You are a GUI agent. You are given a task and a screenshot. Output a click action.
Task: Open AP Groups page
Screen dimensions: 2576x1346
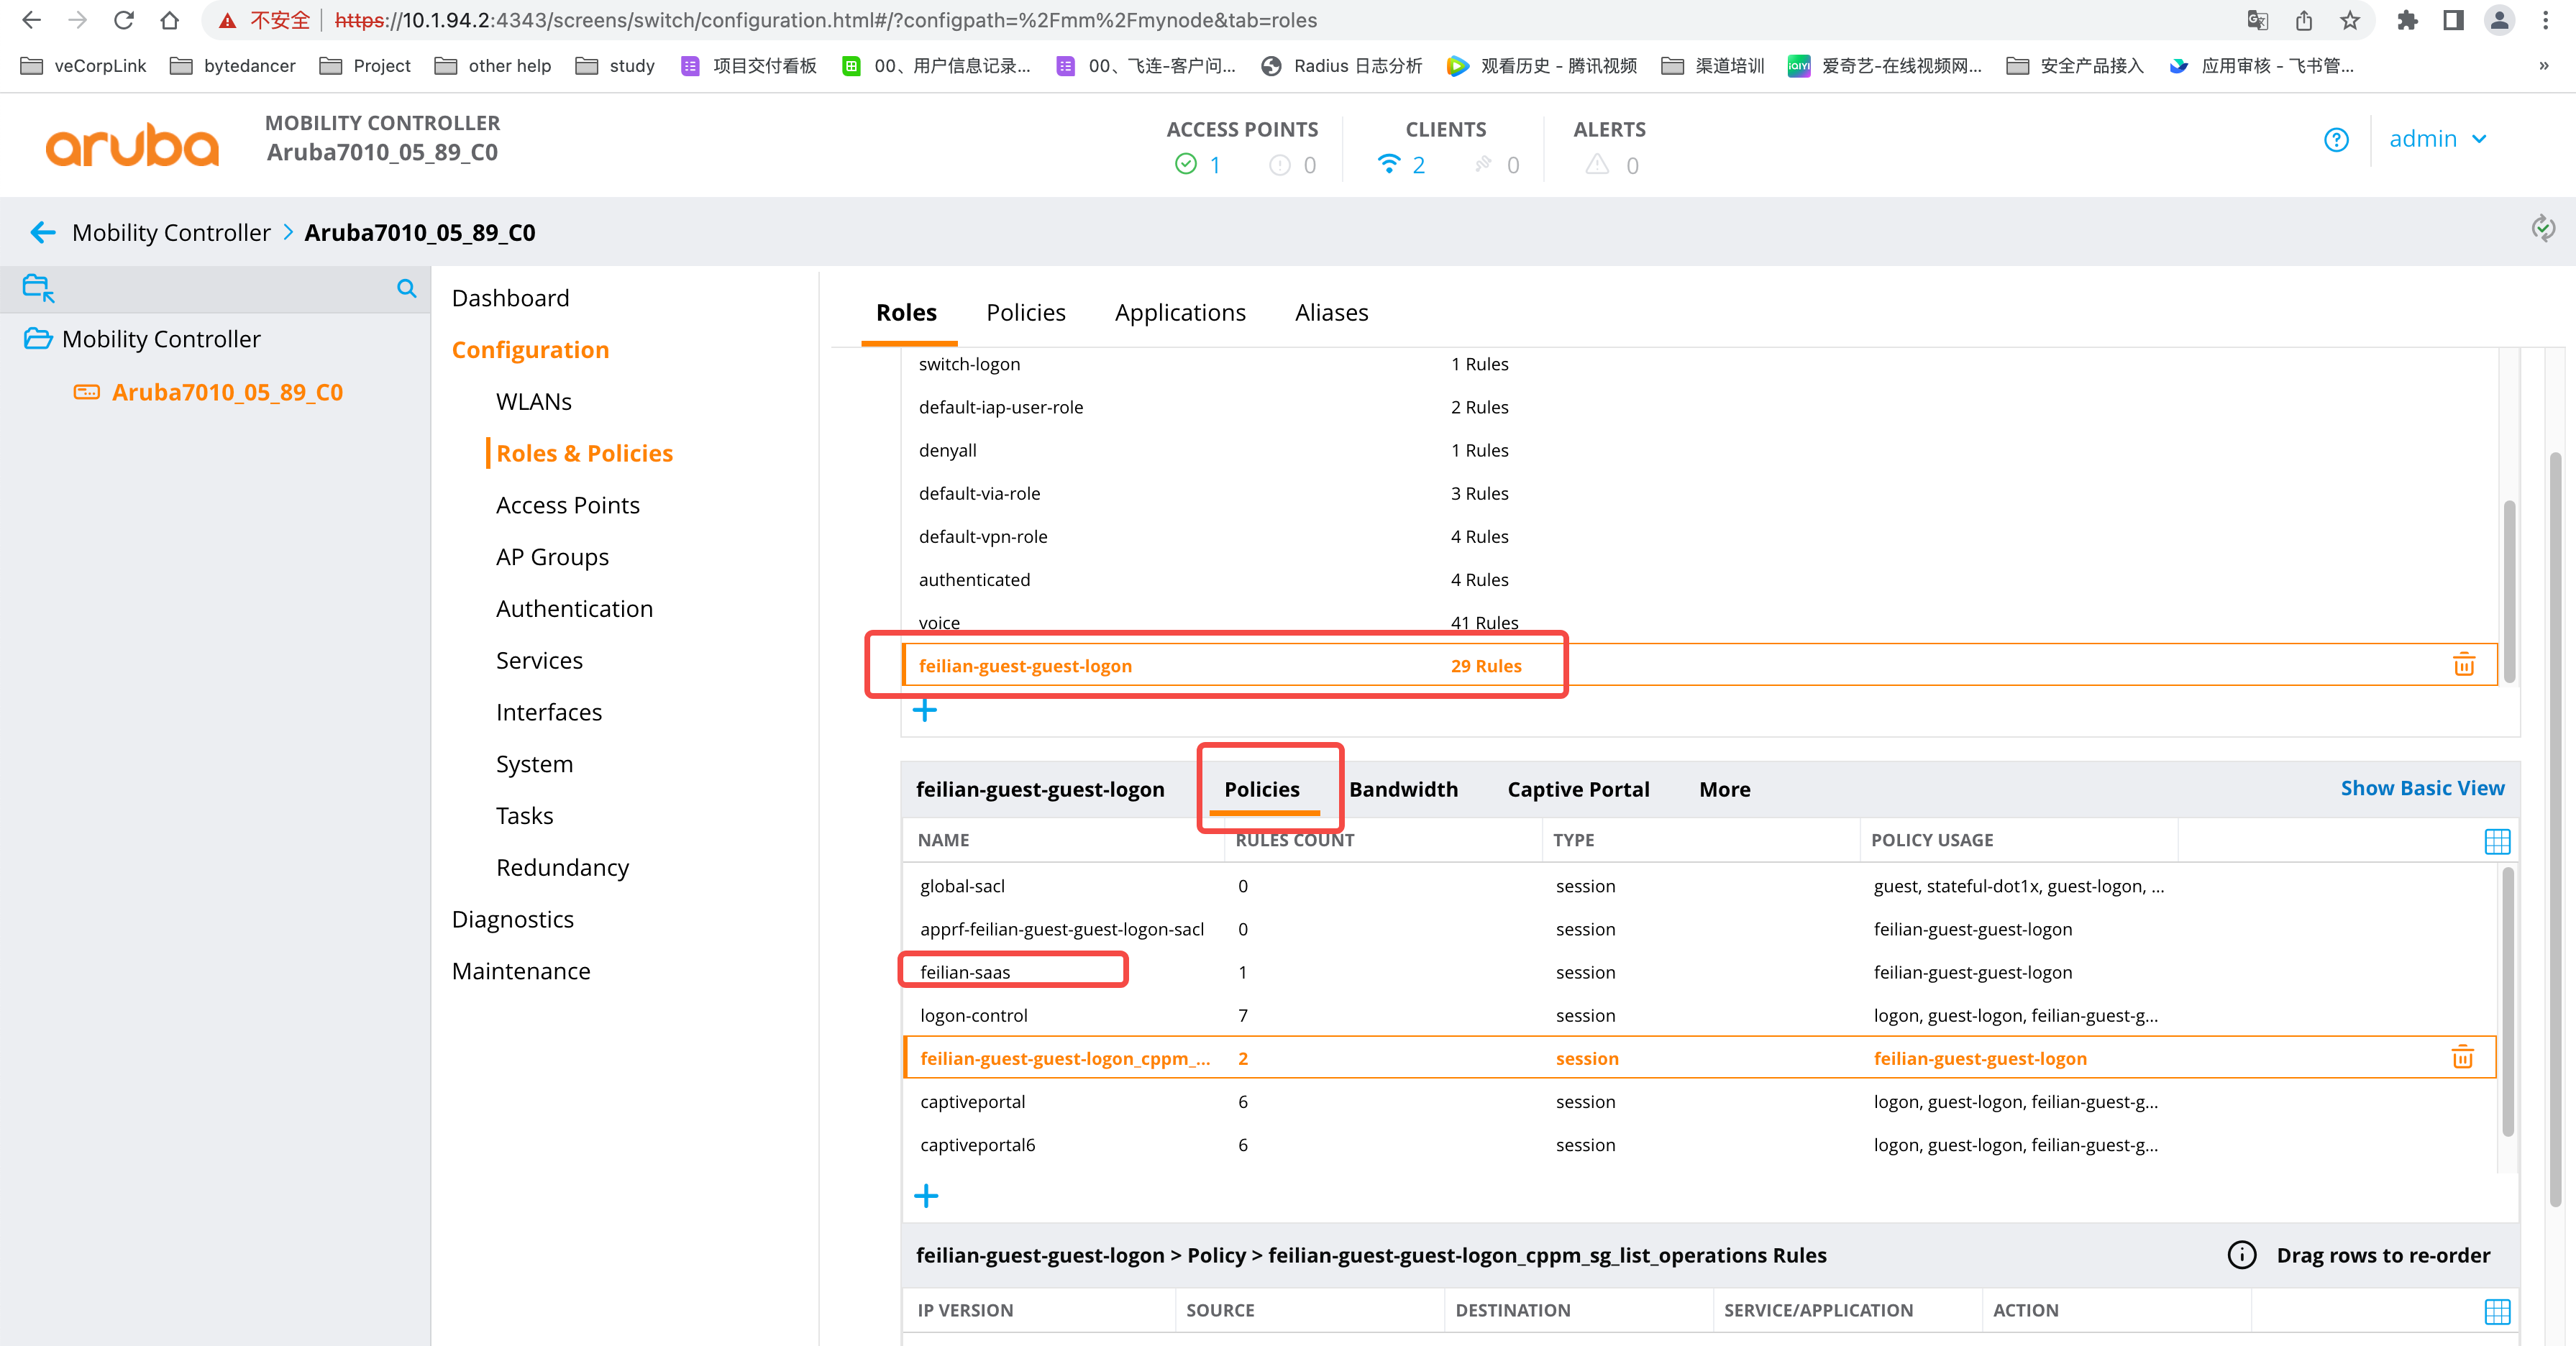(x=552, y=557)
